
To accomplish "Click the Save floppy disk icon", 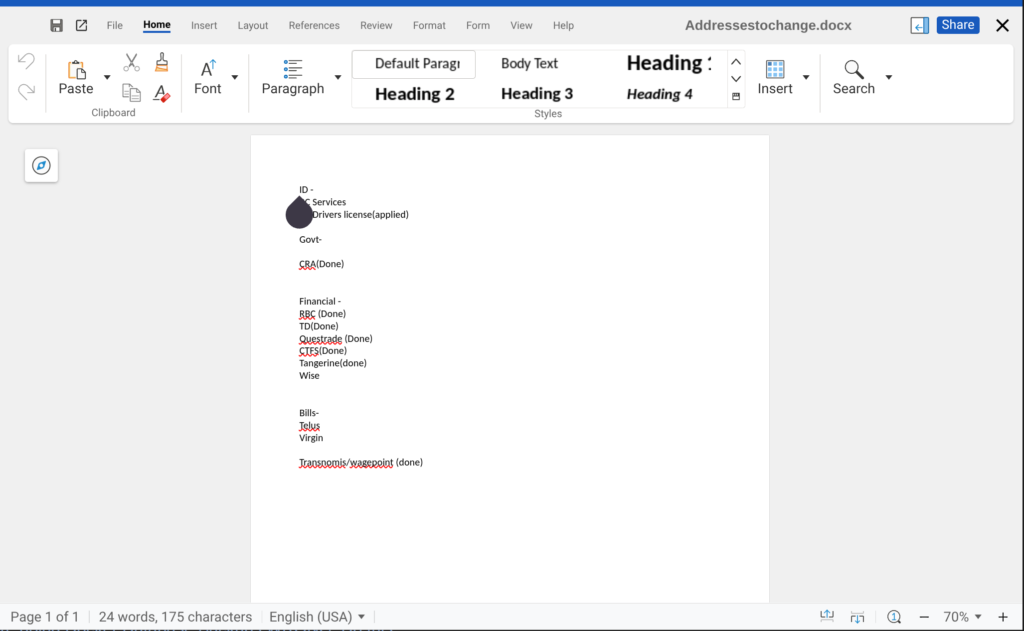I will click(57, 25).
